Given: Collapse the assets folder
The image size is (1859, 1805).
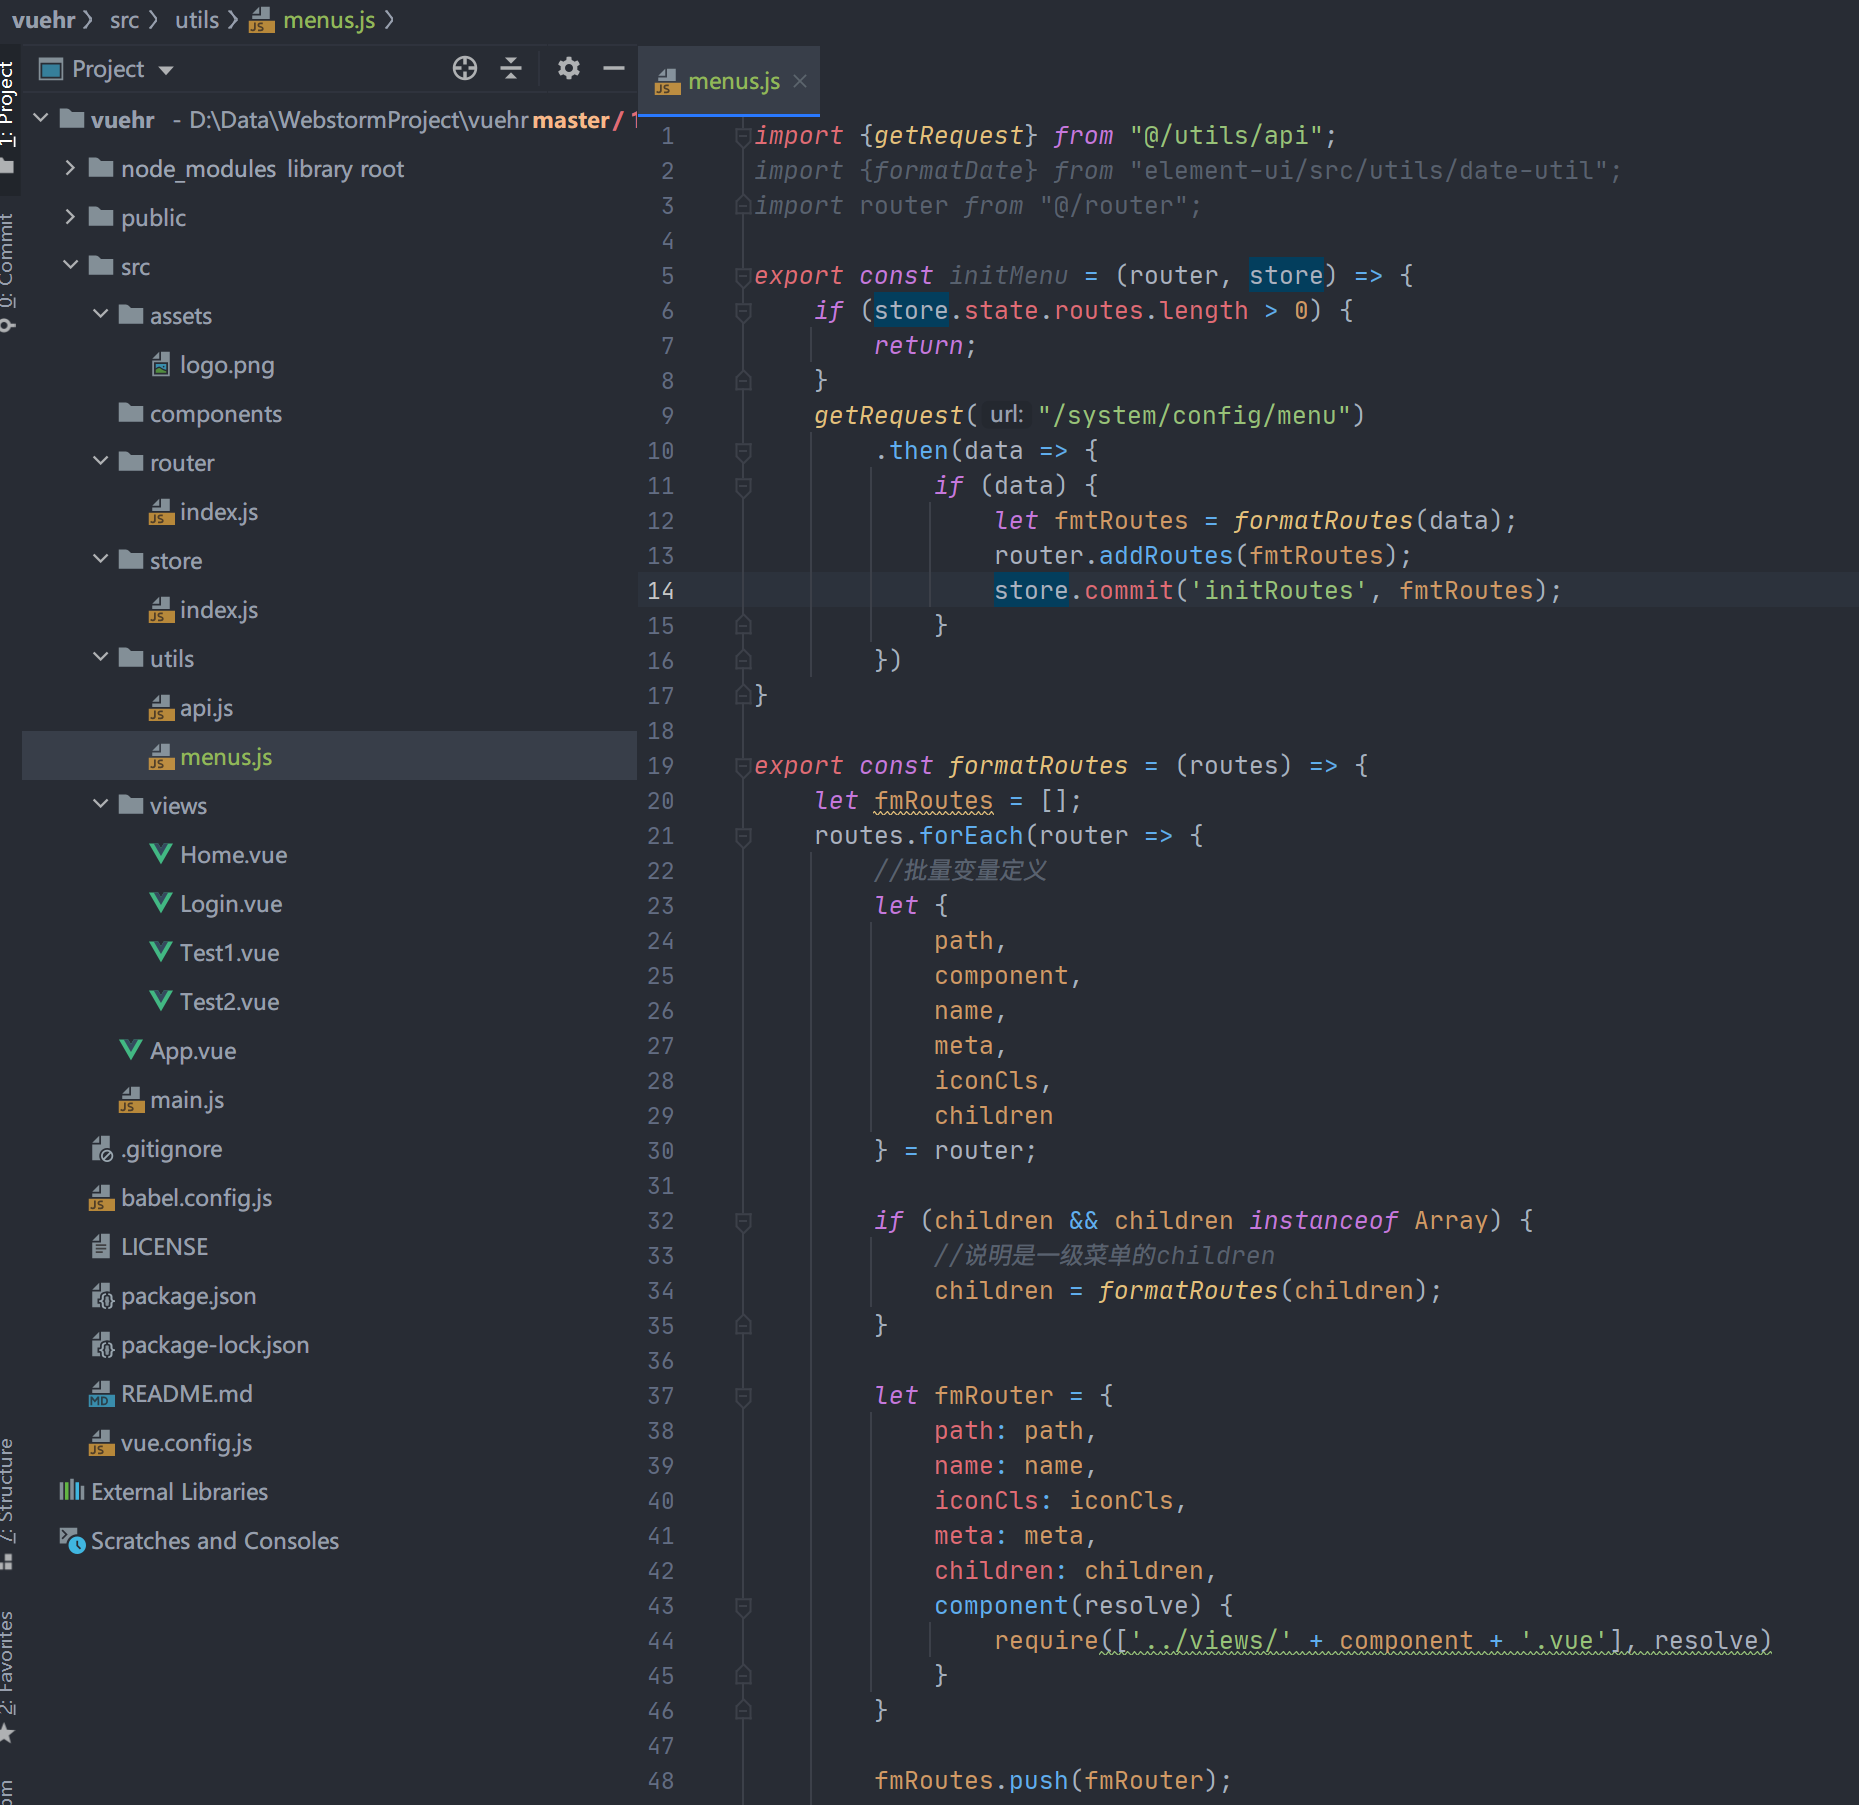Looking at the screenshot, I should tap(100, 315).
